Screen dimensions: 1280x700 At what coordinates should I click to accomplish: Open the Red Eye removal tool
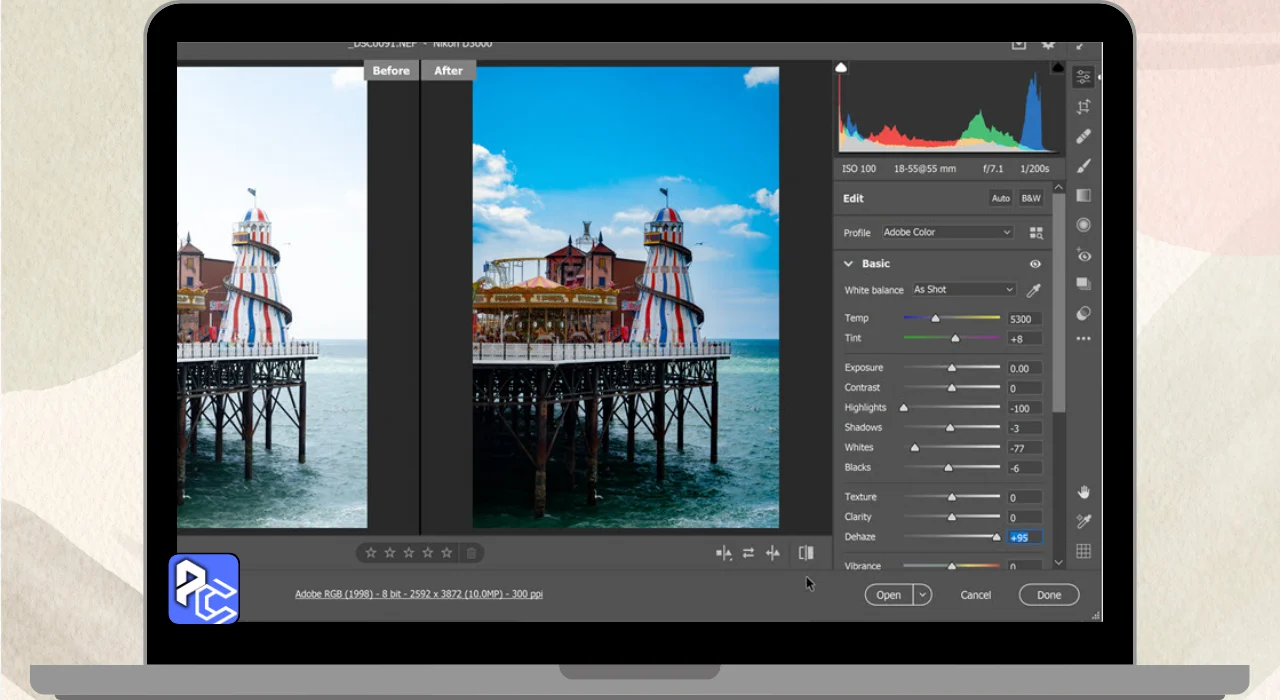click(x=1083, y=255)
